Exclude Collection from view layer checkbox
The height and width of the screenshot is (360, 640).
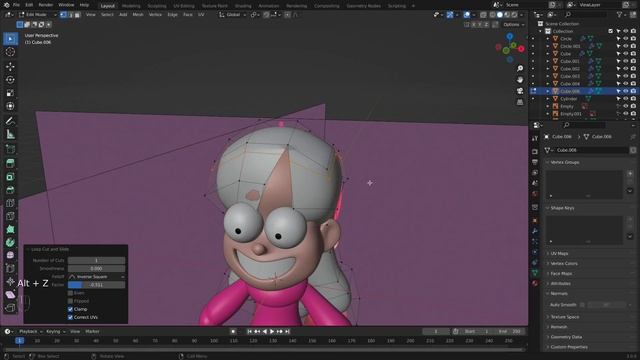point(611,31)
